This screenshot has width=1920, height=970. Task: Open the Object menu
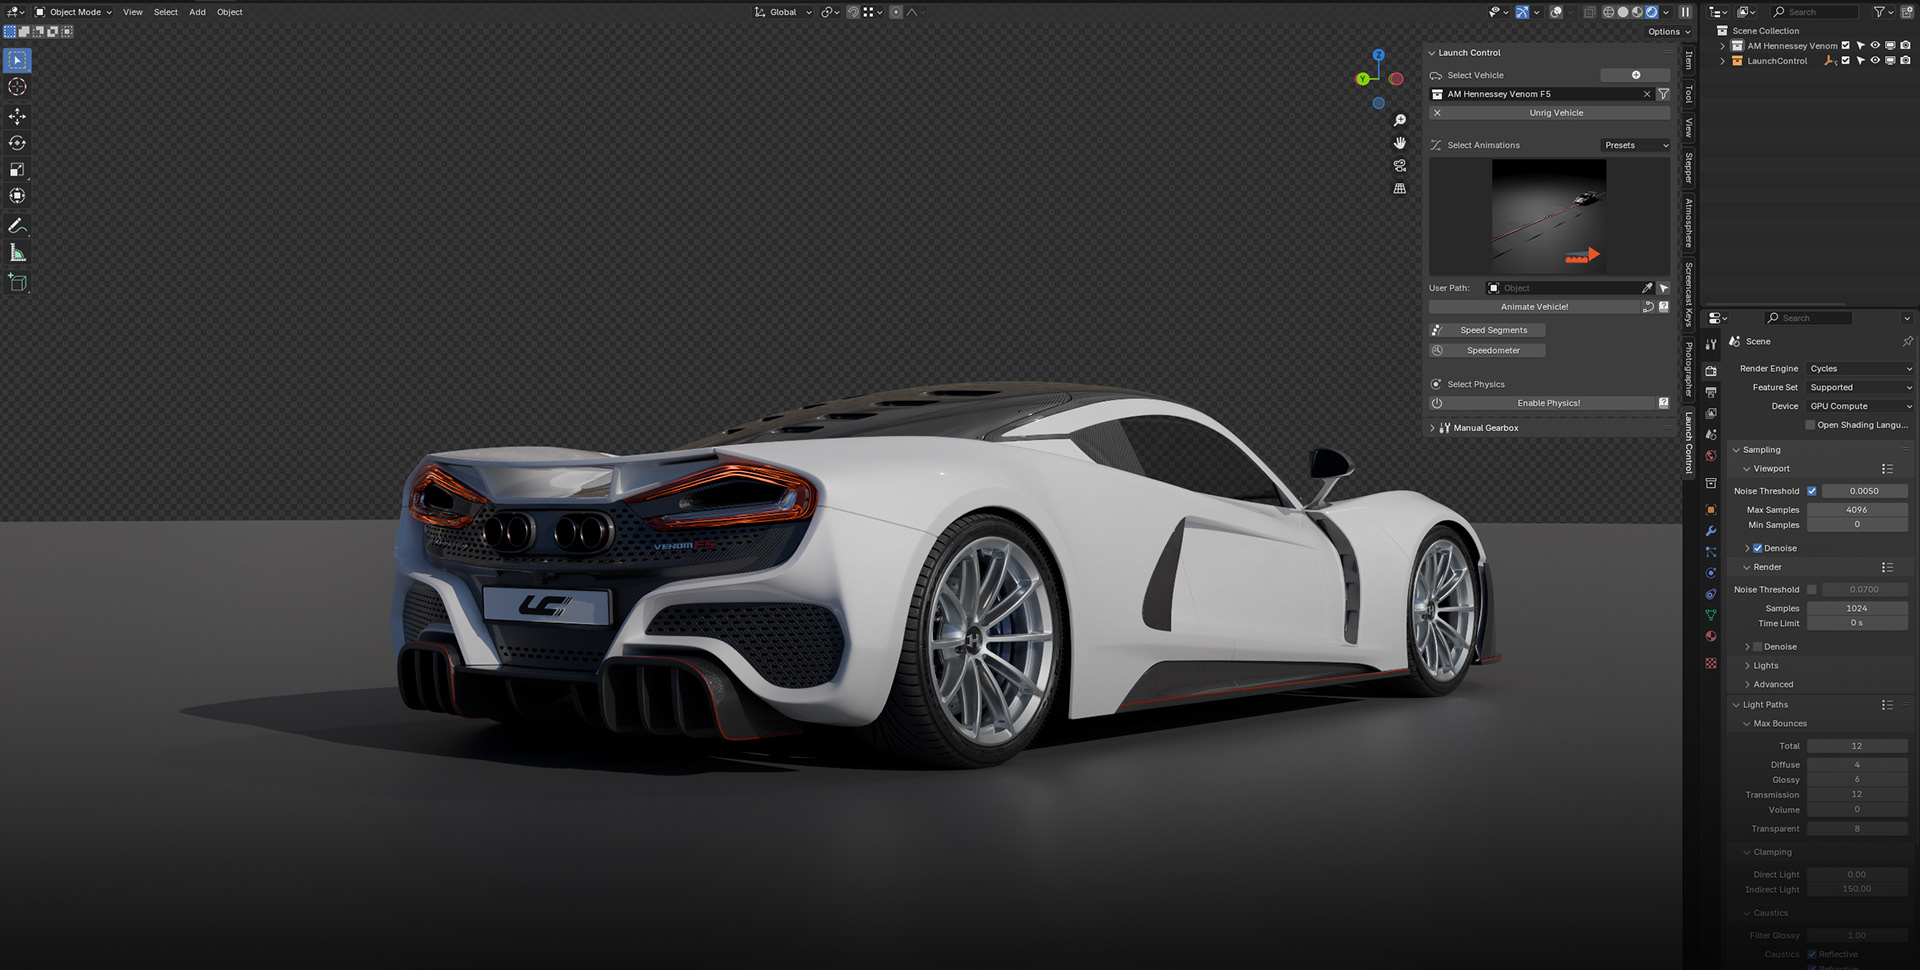click(230, 12)
